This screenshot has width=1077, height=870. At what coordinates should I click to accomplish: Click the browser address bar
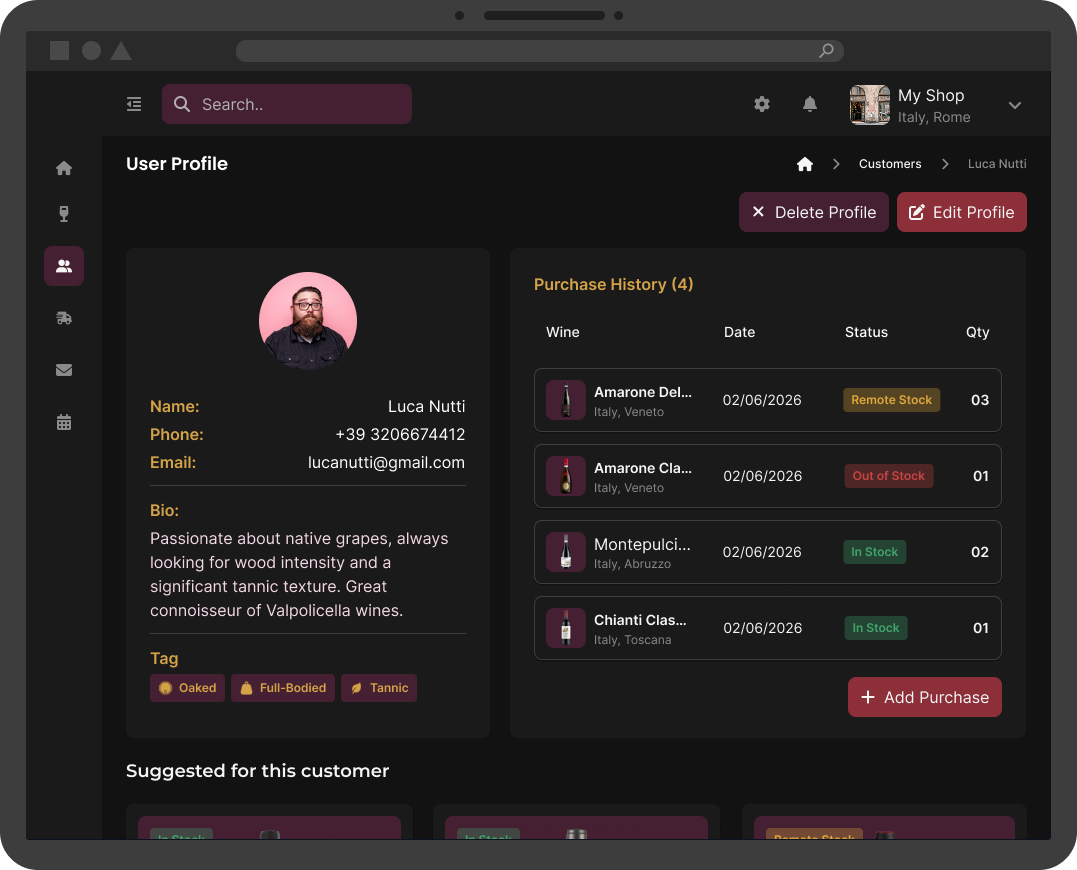coord(540,50)
